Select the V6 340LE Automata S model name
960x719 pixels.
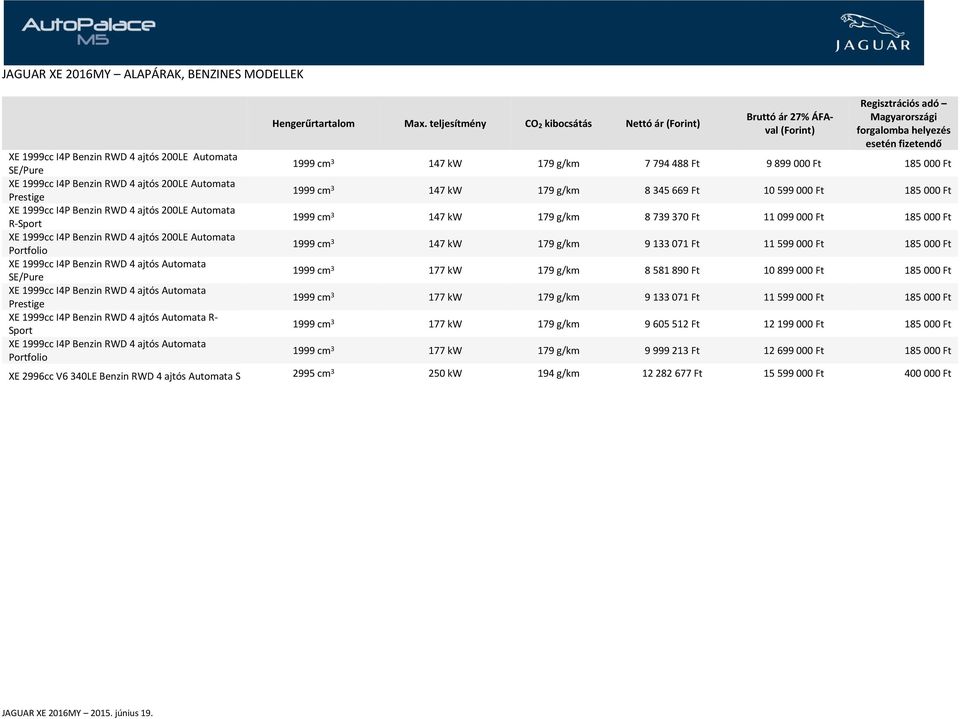pos(124,376)
